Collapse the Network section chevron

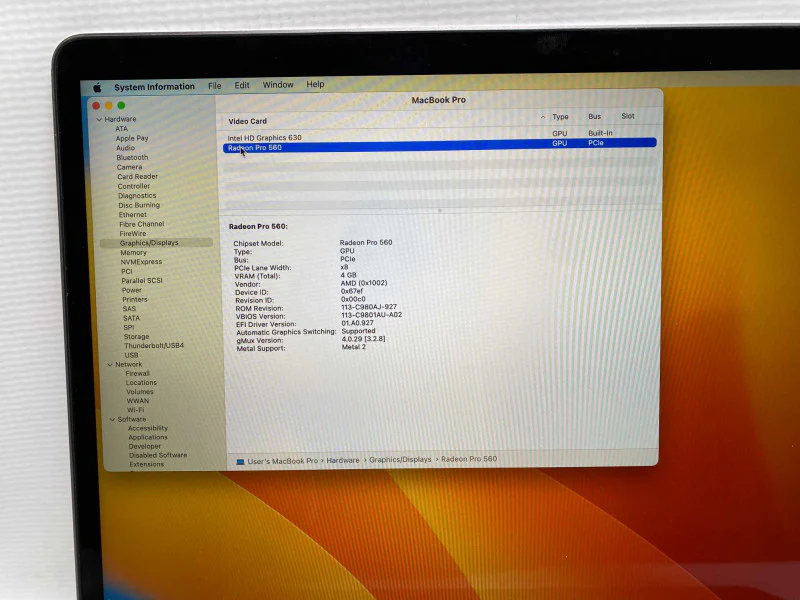[x=110, y=365]
